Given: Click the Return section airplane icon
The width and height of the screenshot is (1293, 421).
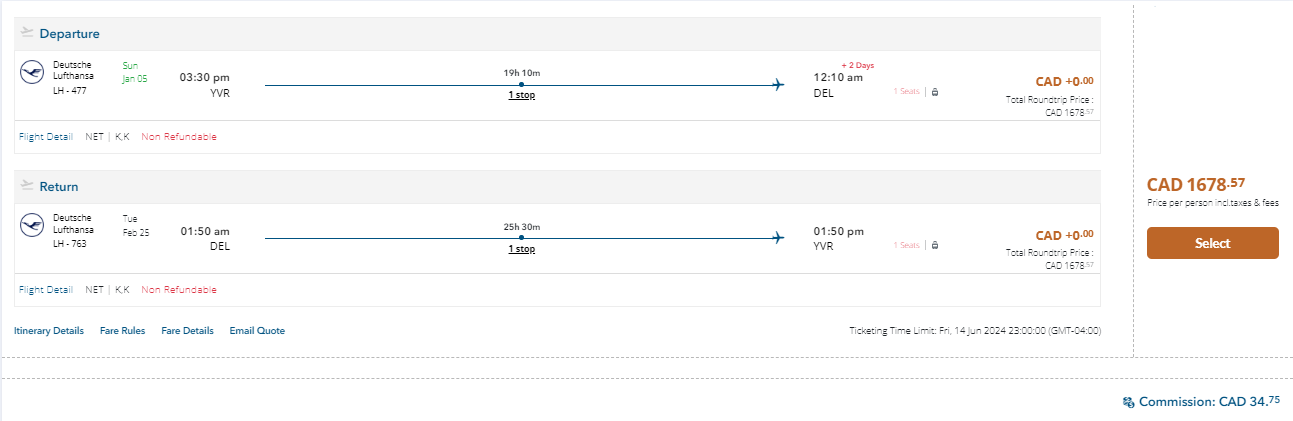Looking at the screenshot, I should pos(27,186).
